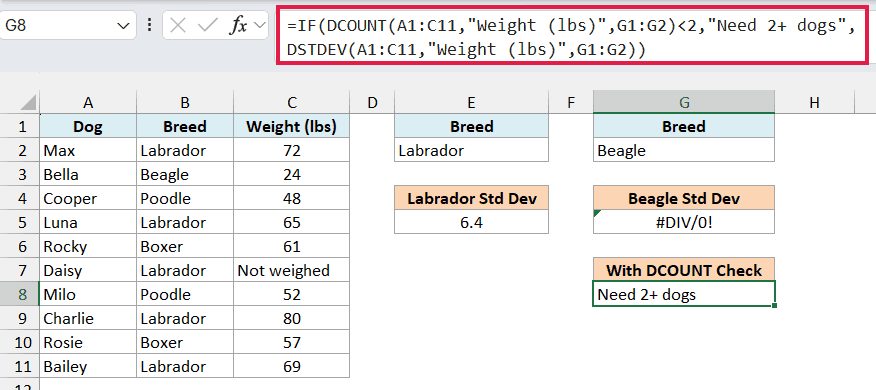876x390 pixels.
Task: Click the 'Beagle Std Dev' label cell
Action: click(684, 198)
